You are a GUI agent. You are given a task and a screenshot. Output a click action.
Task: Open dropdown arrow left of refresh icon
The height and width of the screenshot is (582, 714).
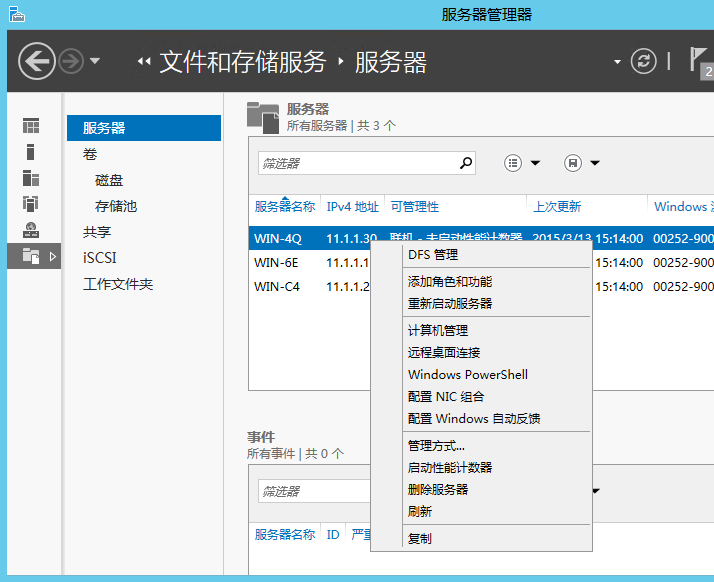[617, 61]
